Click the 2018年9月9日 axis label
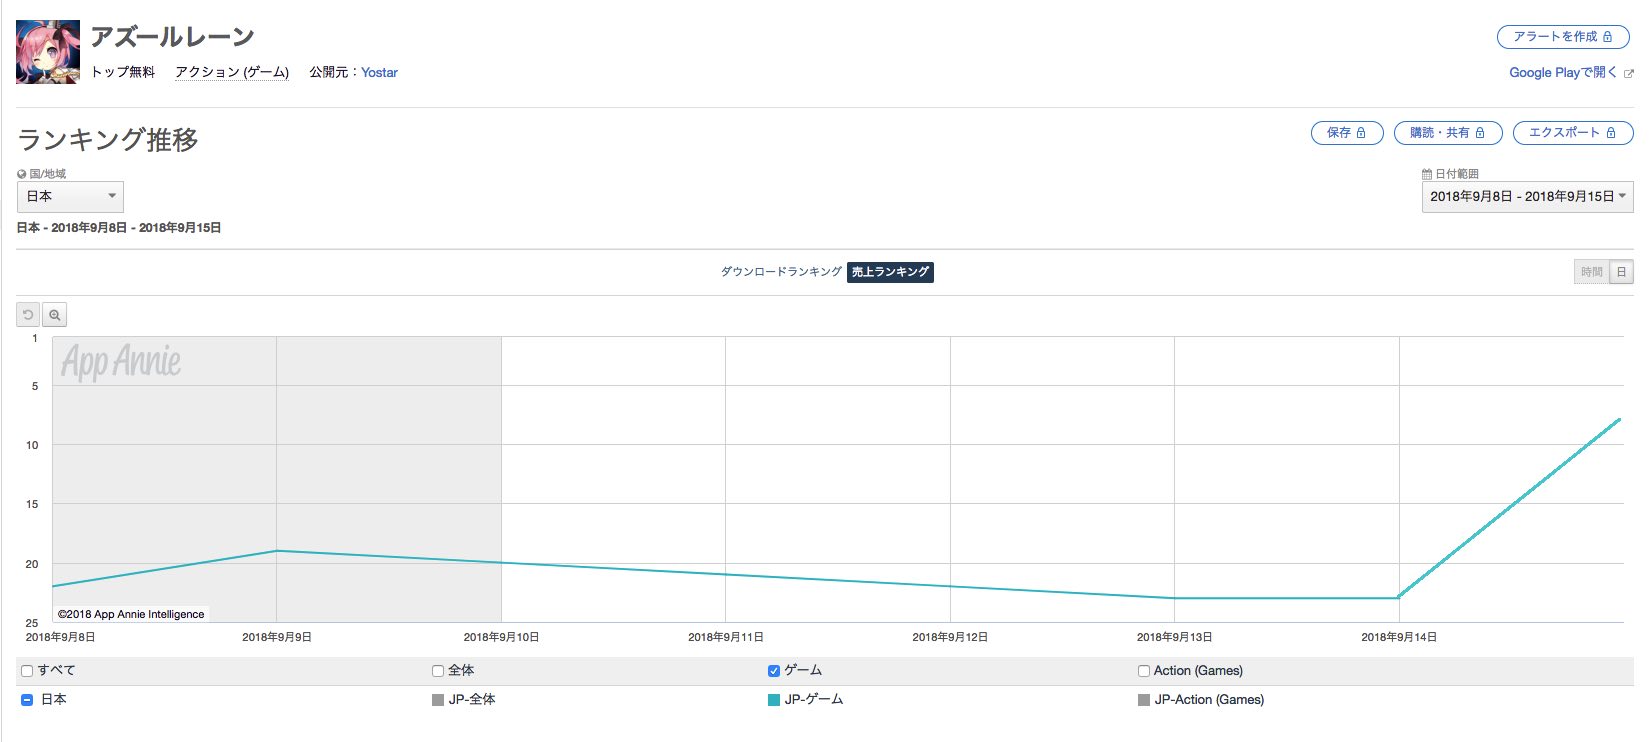This screenshot has height=742, width=1651. point(277,637)
